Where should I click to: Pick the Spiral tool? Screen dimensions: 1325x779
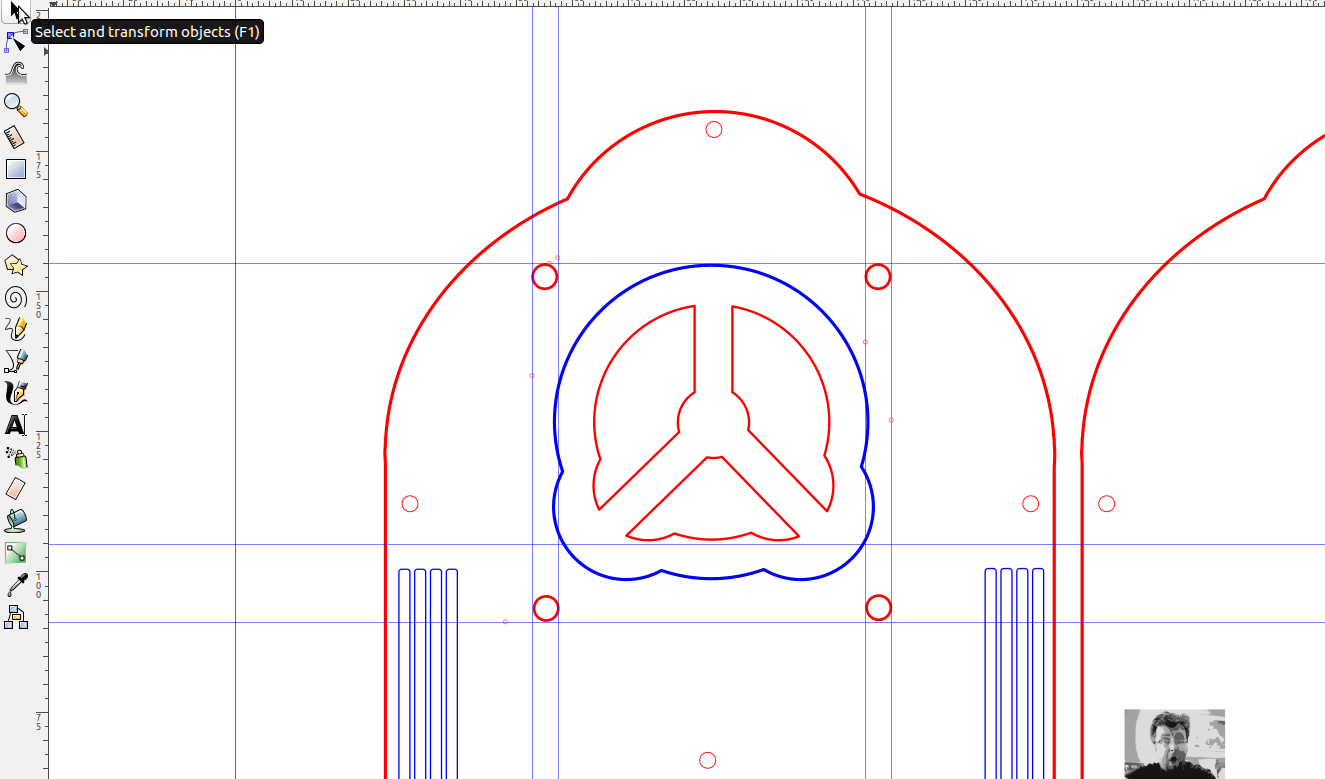[x=16, y=297]
